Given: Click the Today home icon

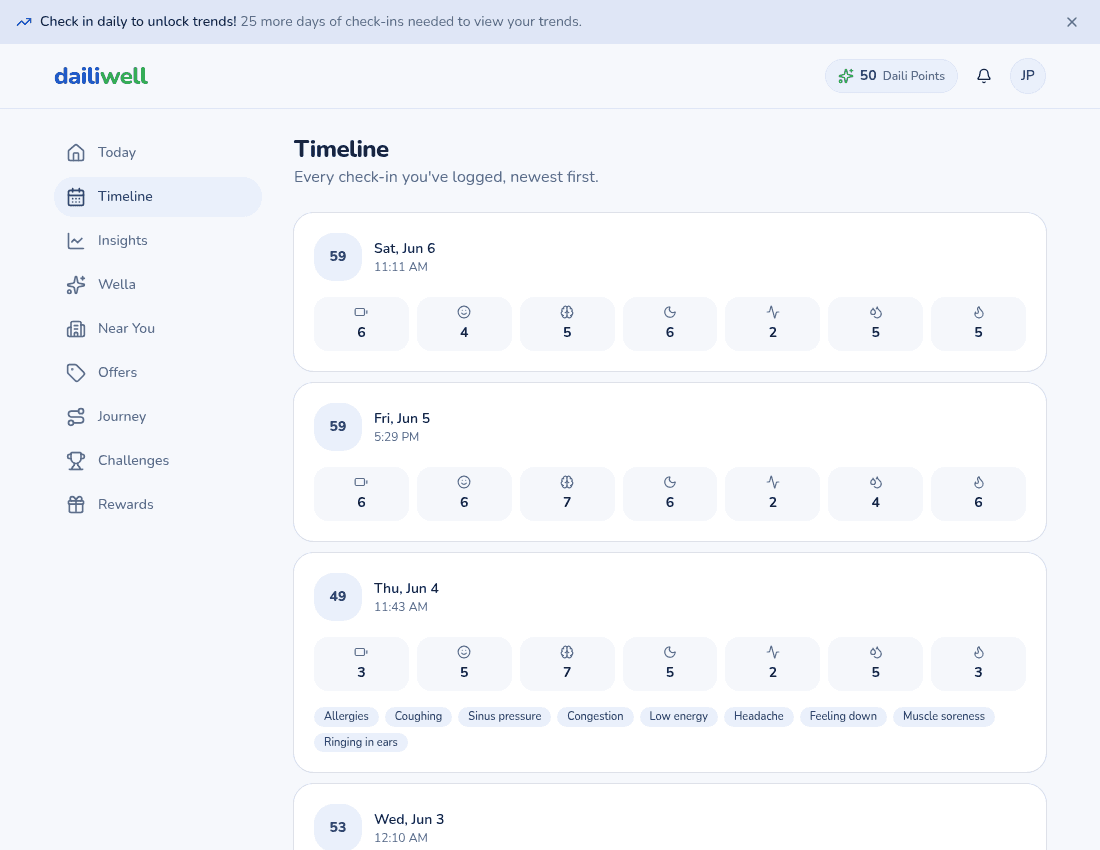Looking at the screenshot, I should 76,152.
